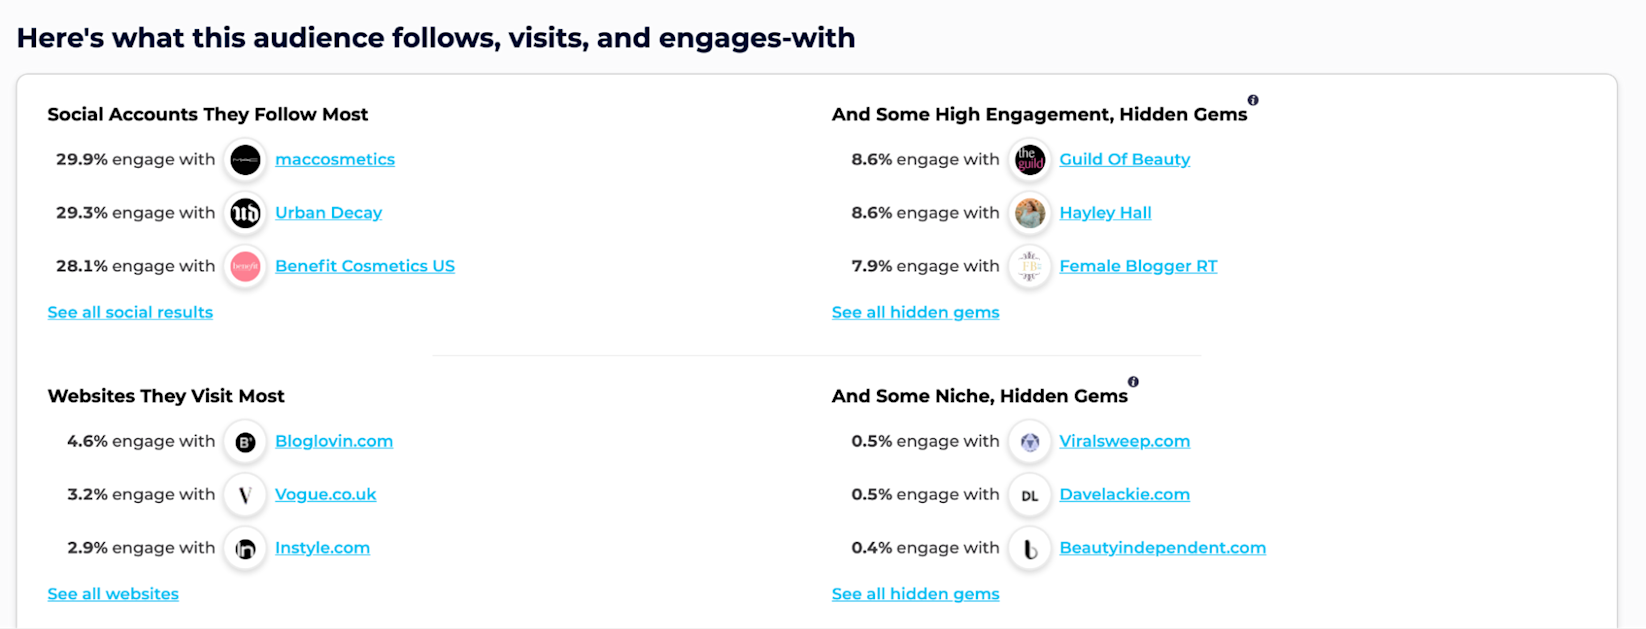This screenshot has width=1646, height=629.
Task: Click the Beautyindependent.com b icon
Action: click(x=1029, y=548)
